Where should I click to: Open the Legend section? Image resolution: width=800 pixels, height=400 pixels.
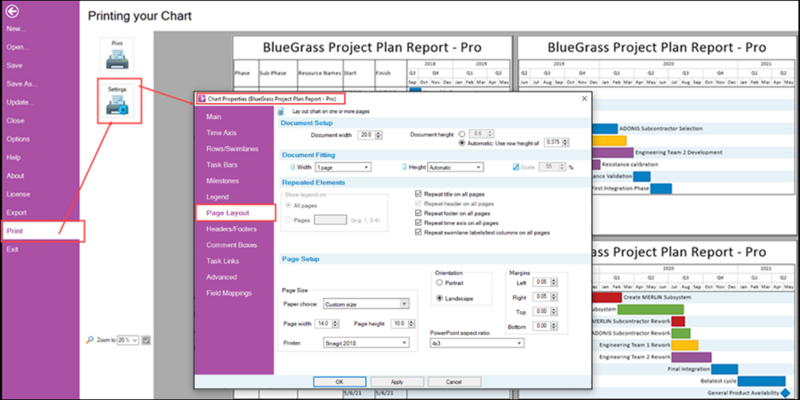217,197
